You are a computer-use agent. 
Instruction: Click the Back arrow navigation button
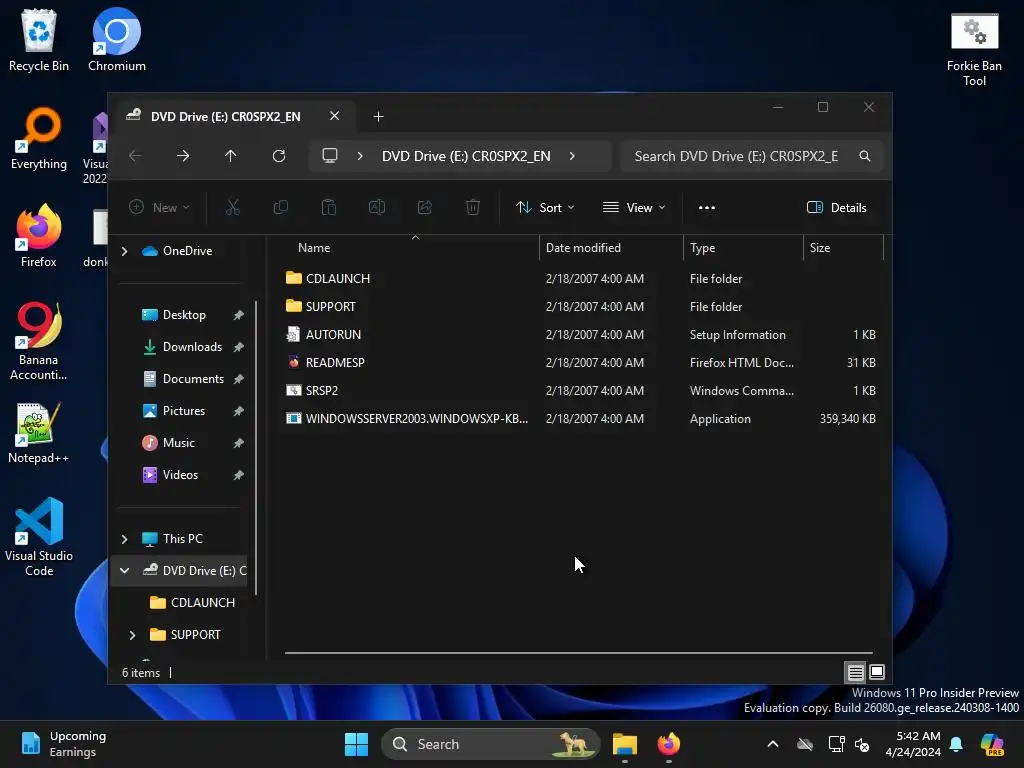click(x=135, y=156)
